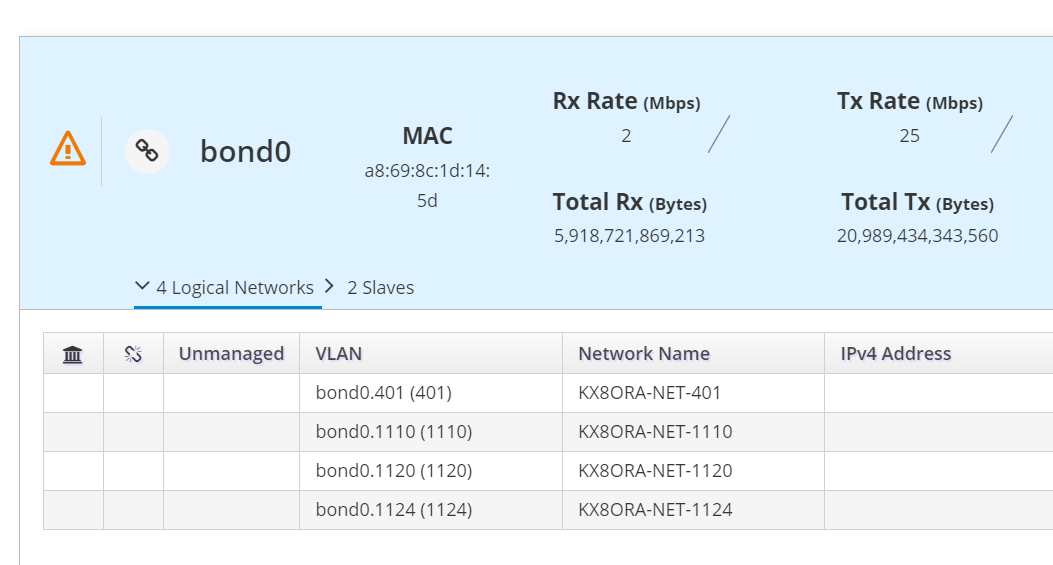The height and width of the screenshot is (565, 1053).
Task: Click the Tx Rate sparkline graph
Action: [x=1001, y=134]
